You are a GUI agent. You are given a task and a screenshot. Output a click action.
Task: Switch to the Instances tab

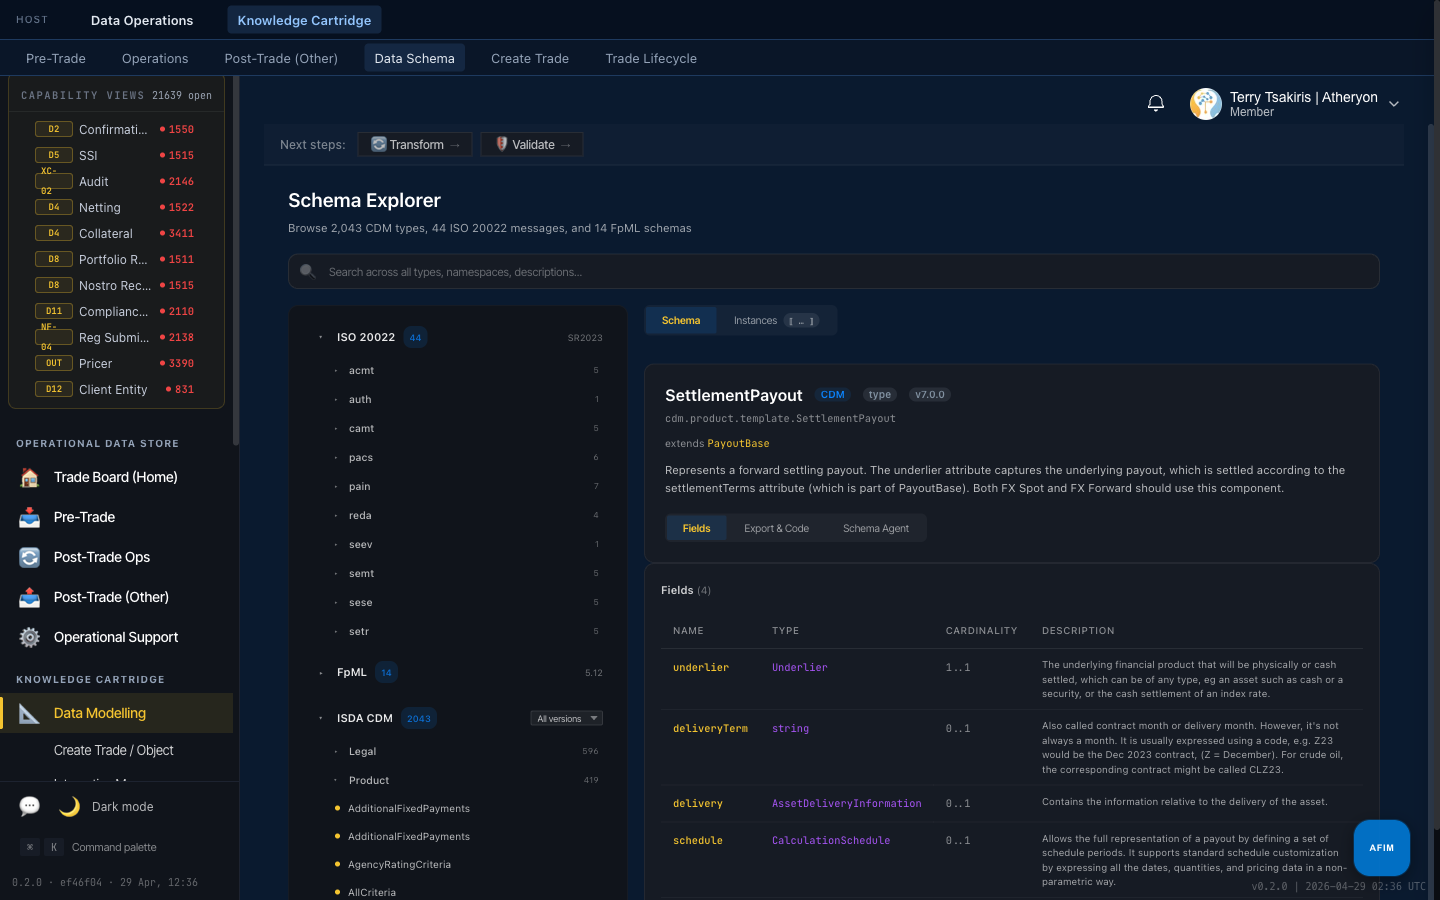click(775, 320)
